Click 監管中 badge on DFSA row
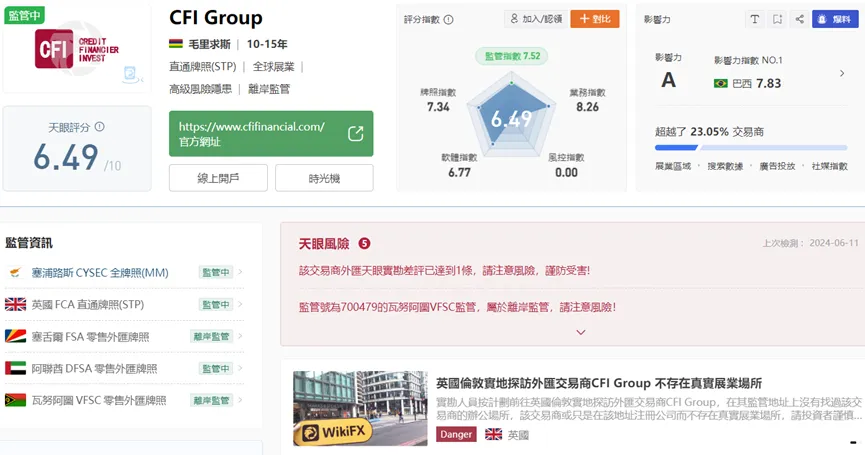 click(x=216, y=368)
